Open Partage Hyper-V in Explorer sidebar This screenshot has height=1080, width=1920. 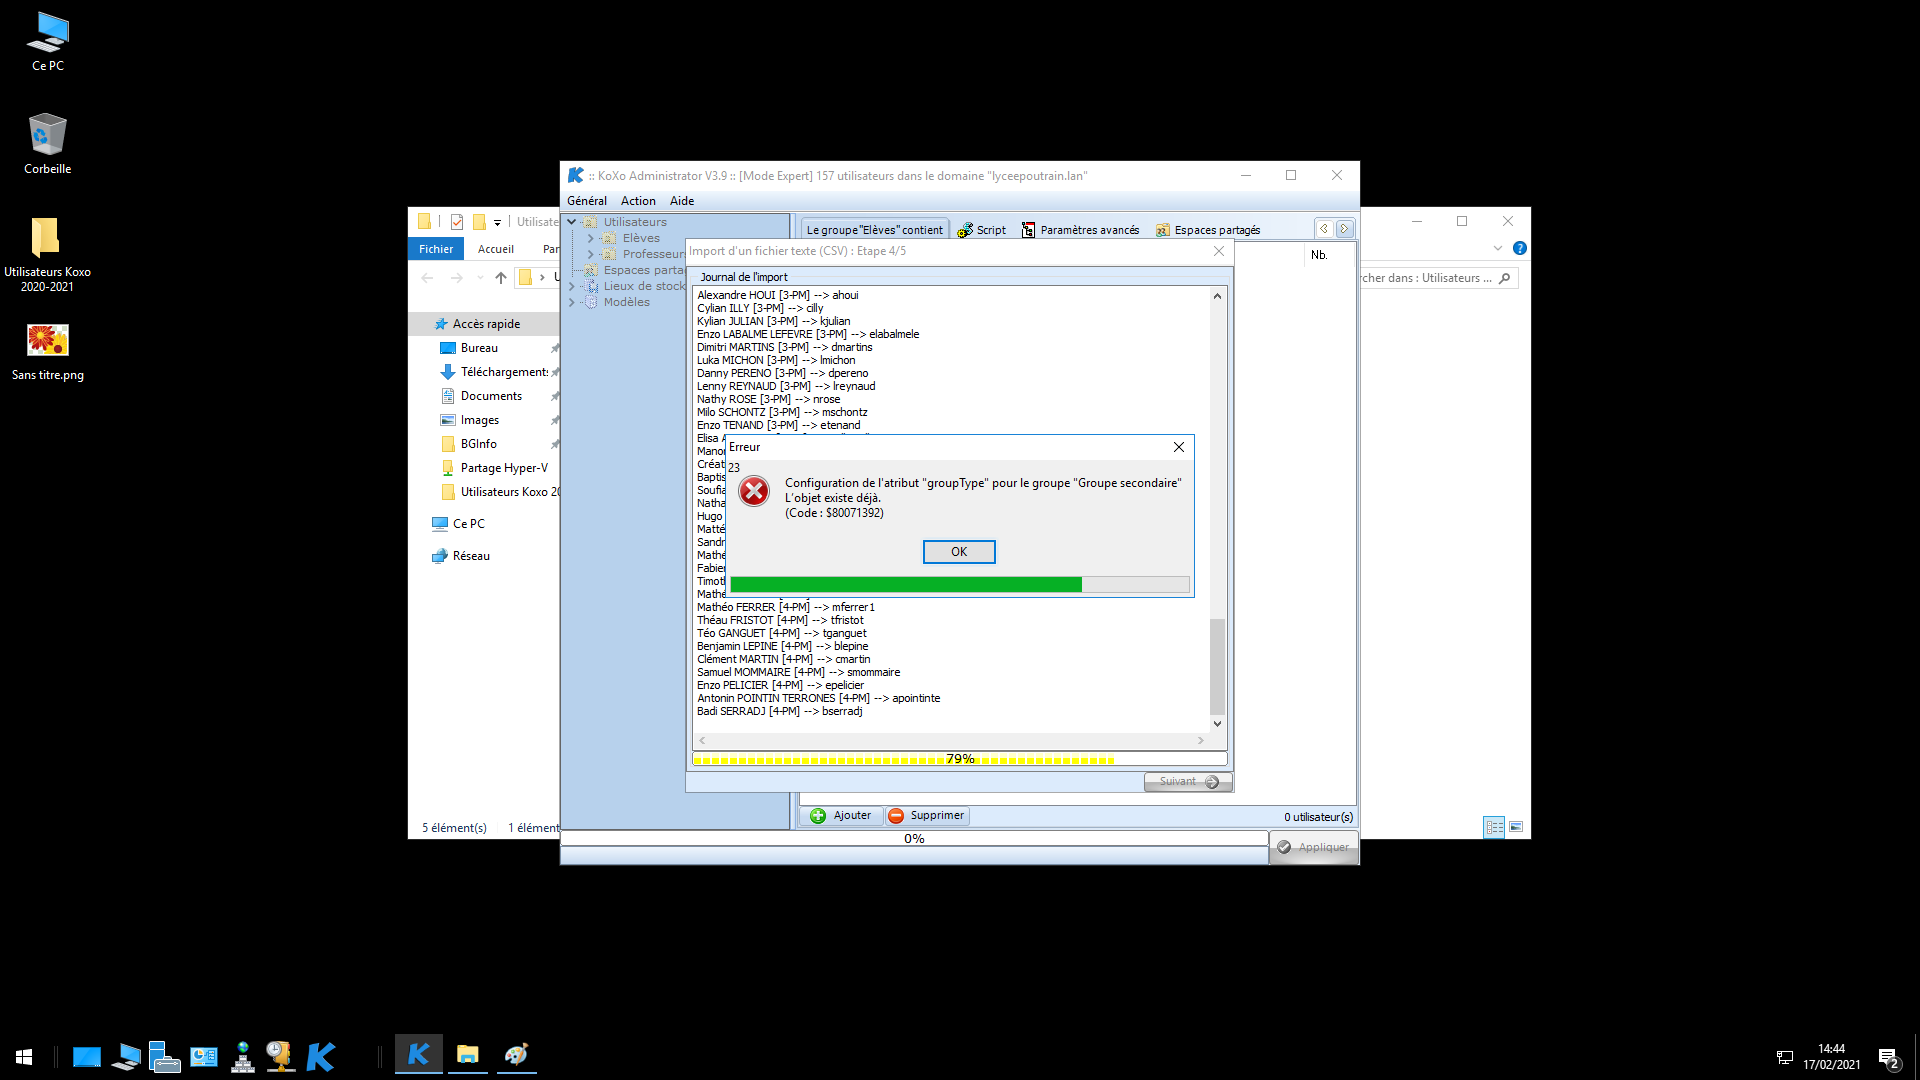(x=504, y=468)
